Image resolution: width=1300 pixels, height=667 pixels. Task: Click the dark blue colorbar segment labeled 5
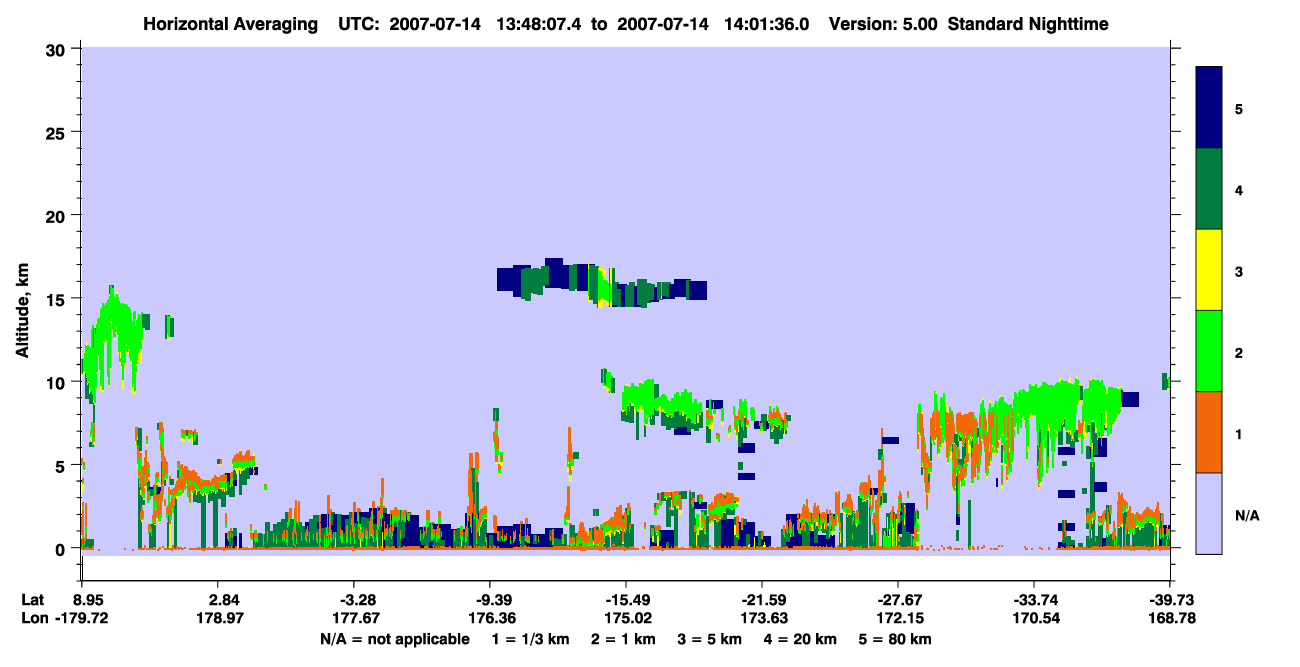click(x=1209, y=107)
